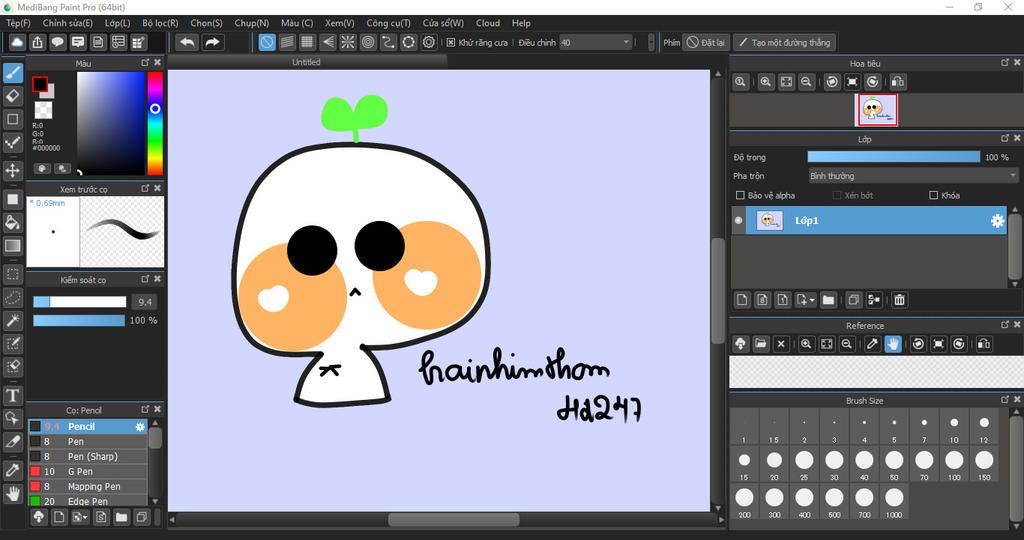Viewport: 1024px width, 540px height.
Task: Open the Lớp(L) menu
Action: point(118,23)
